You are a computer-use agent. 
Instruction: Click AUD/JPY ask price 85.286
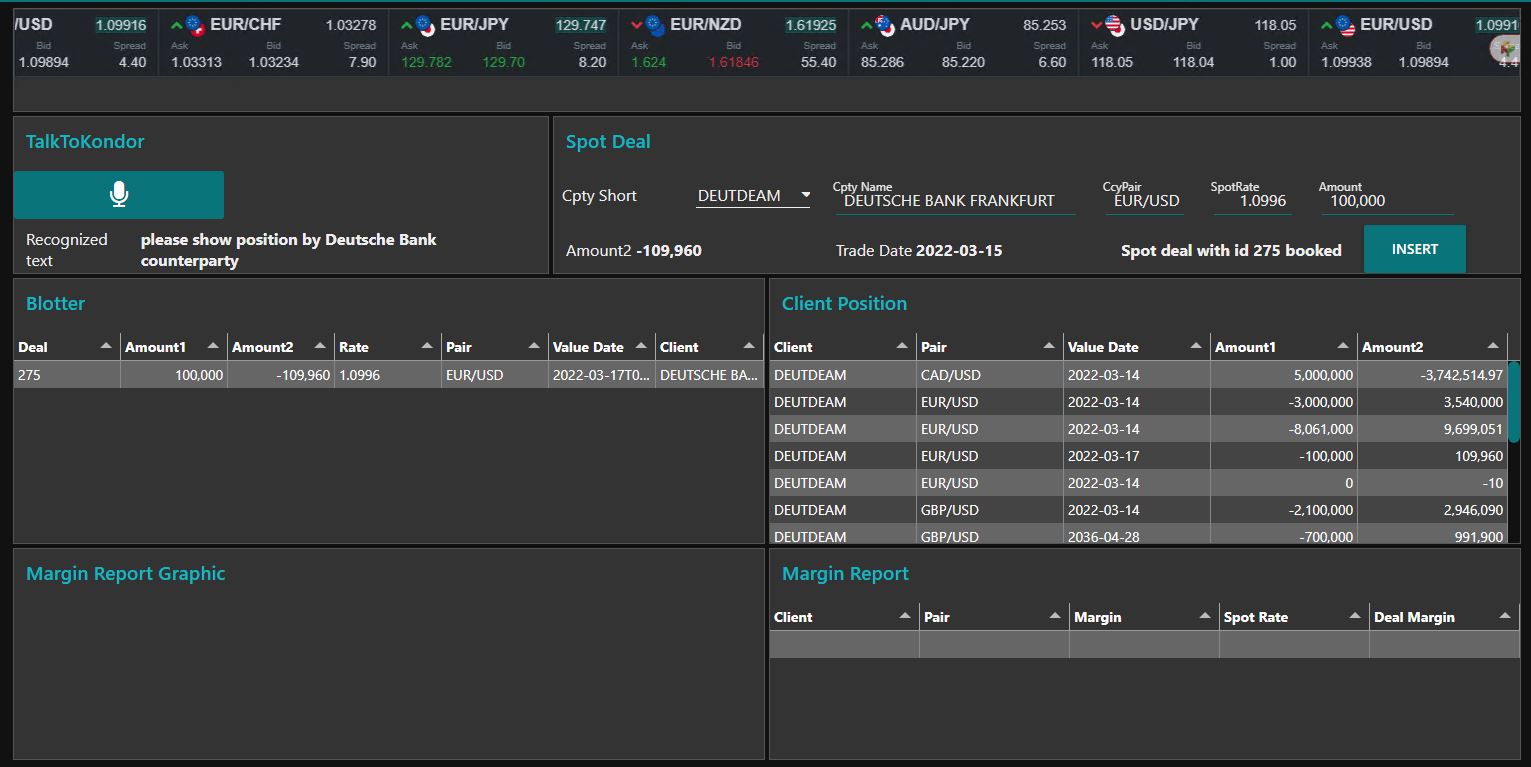[x=882, y=62]
